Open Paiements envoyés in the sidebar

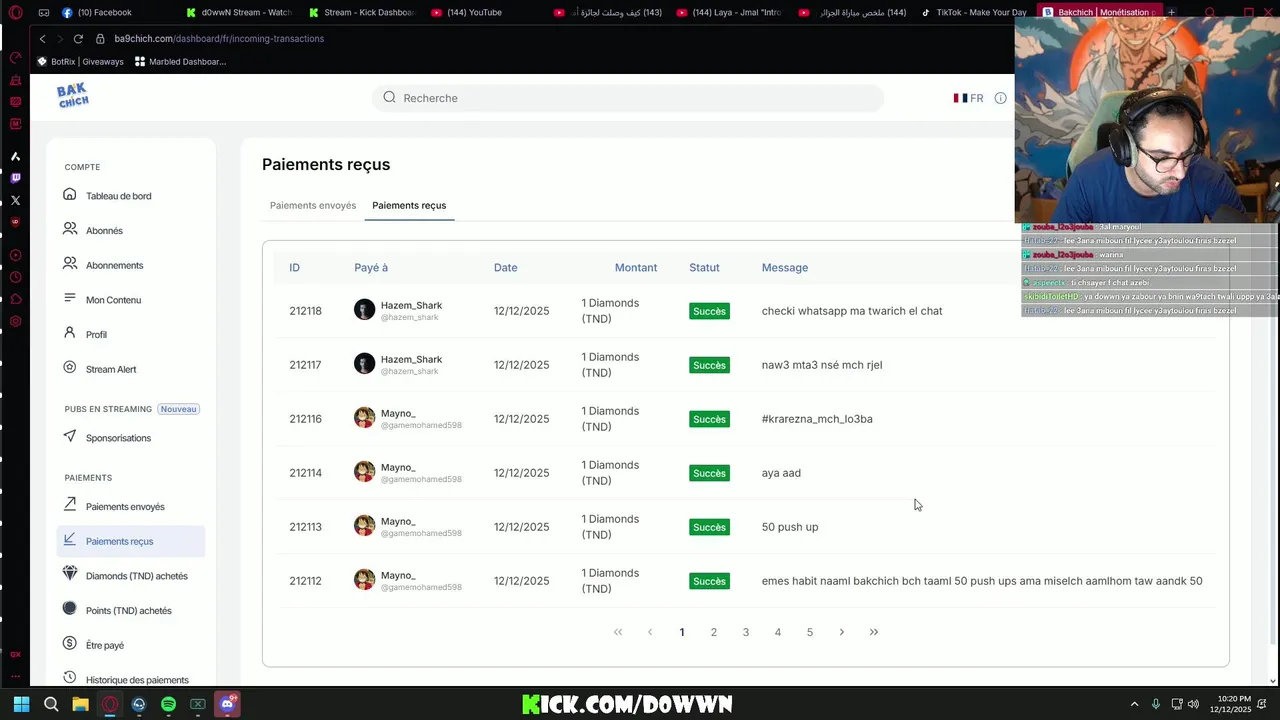click(x=125, y=507)
